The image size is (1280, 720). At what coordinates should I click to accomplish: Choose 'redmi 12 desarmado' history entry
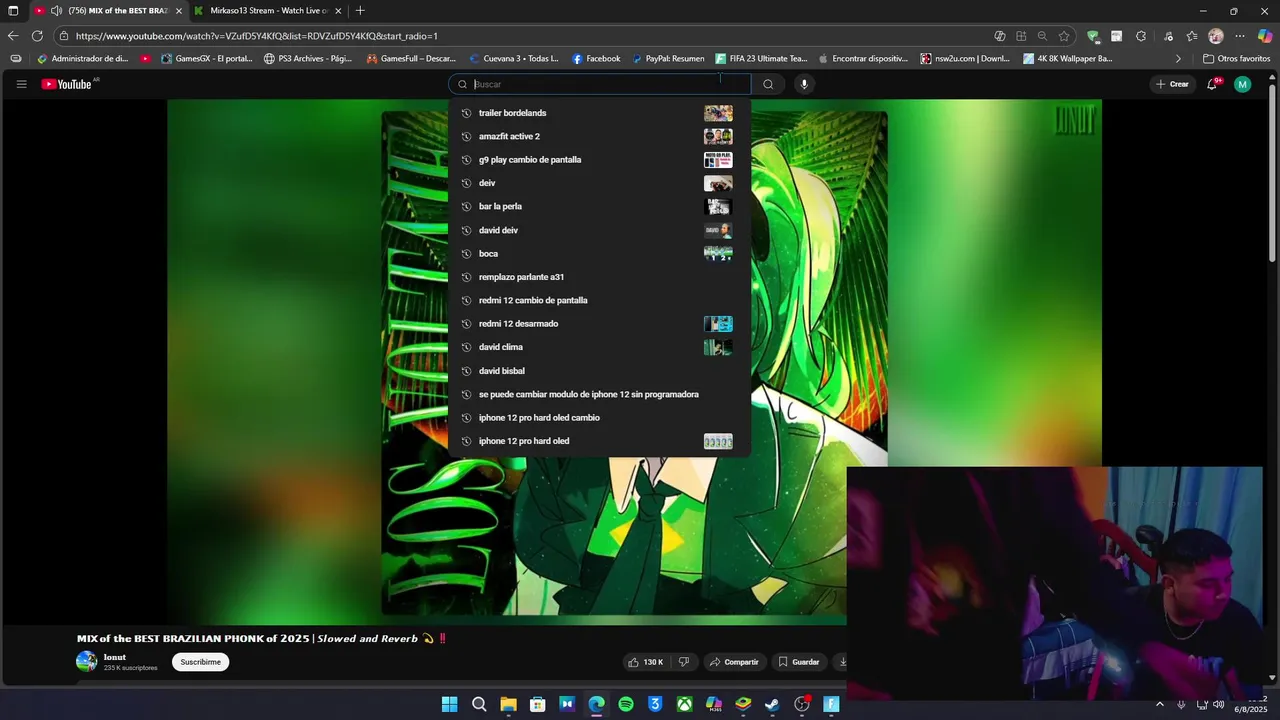pyautogui.click(x=599, y=324)
